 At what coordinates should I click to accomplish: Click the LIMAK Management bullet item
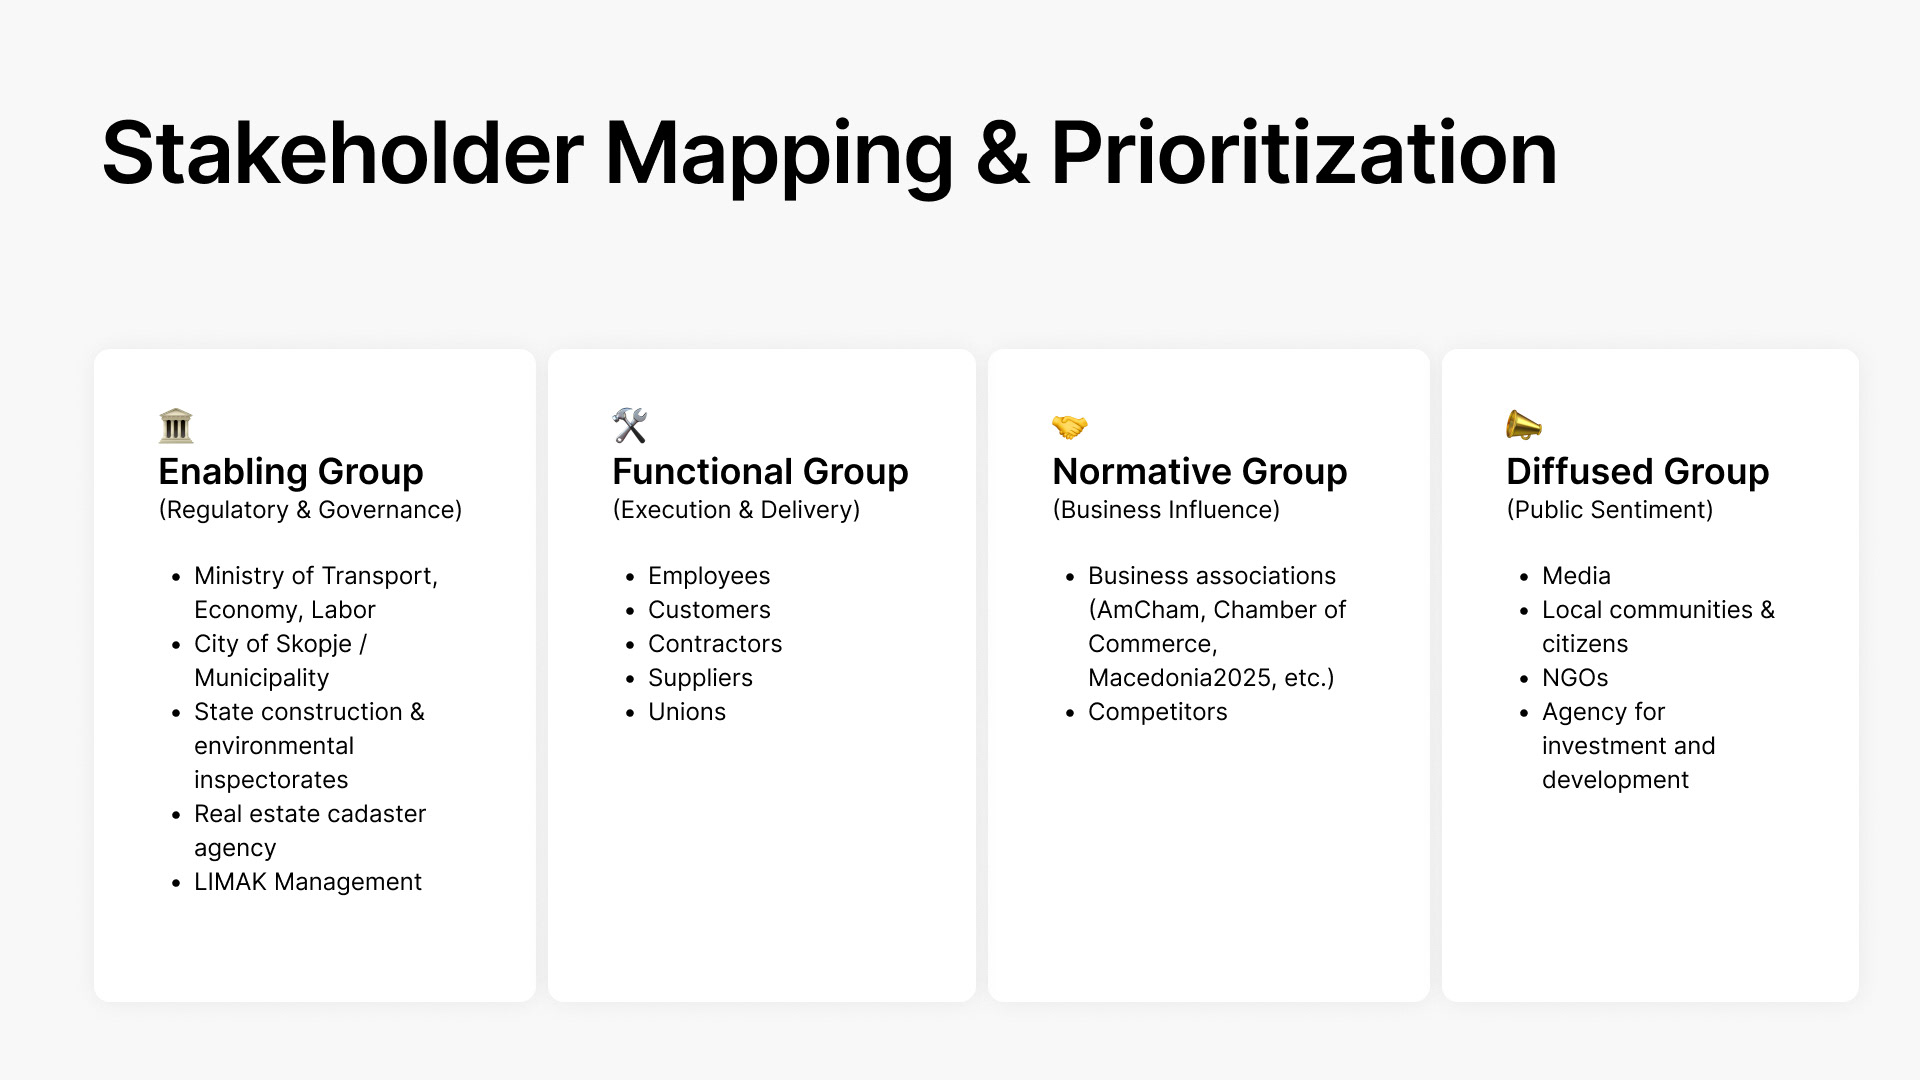pyautogui.click(x=308, y=882)
